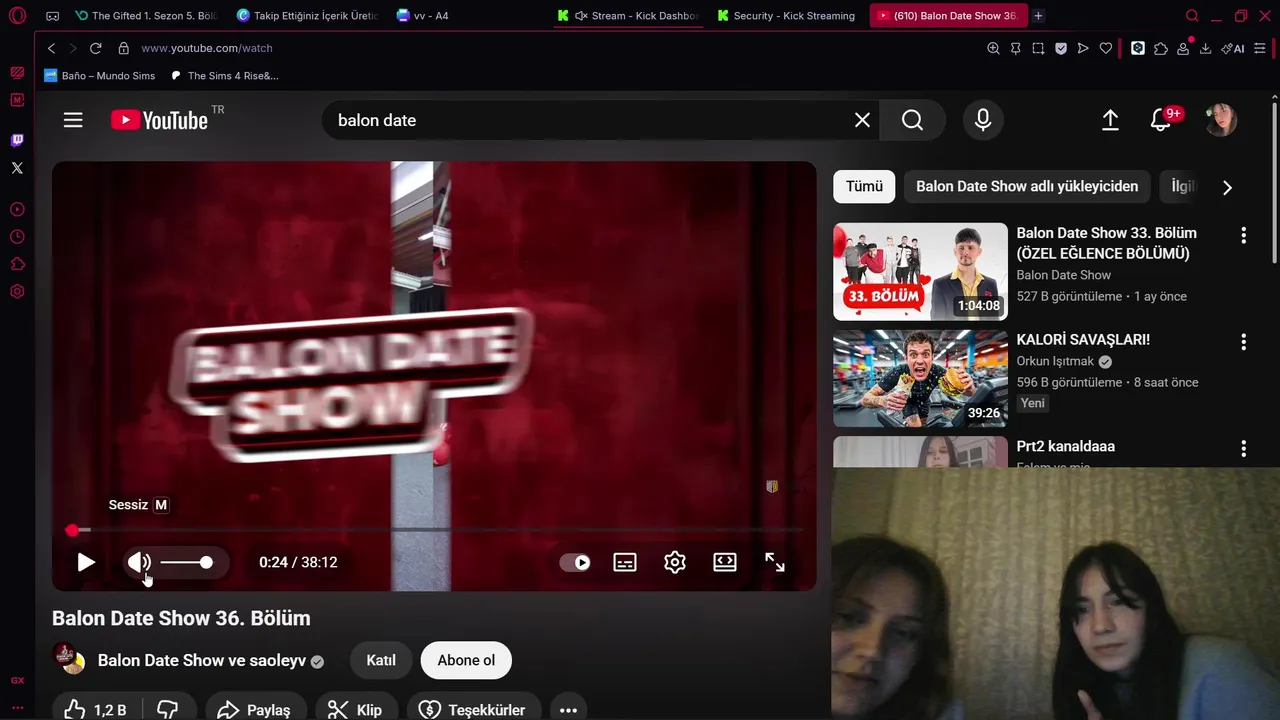Screen dimensions: 1280x720
Task: Open GX Corner gamepad icon in tab bar
Action: [53, 16]
